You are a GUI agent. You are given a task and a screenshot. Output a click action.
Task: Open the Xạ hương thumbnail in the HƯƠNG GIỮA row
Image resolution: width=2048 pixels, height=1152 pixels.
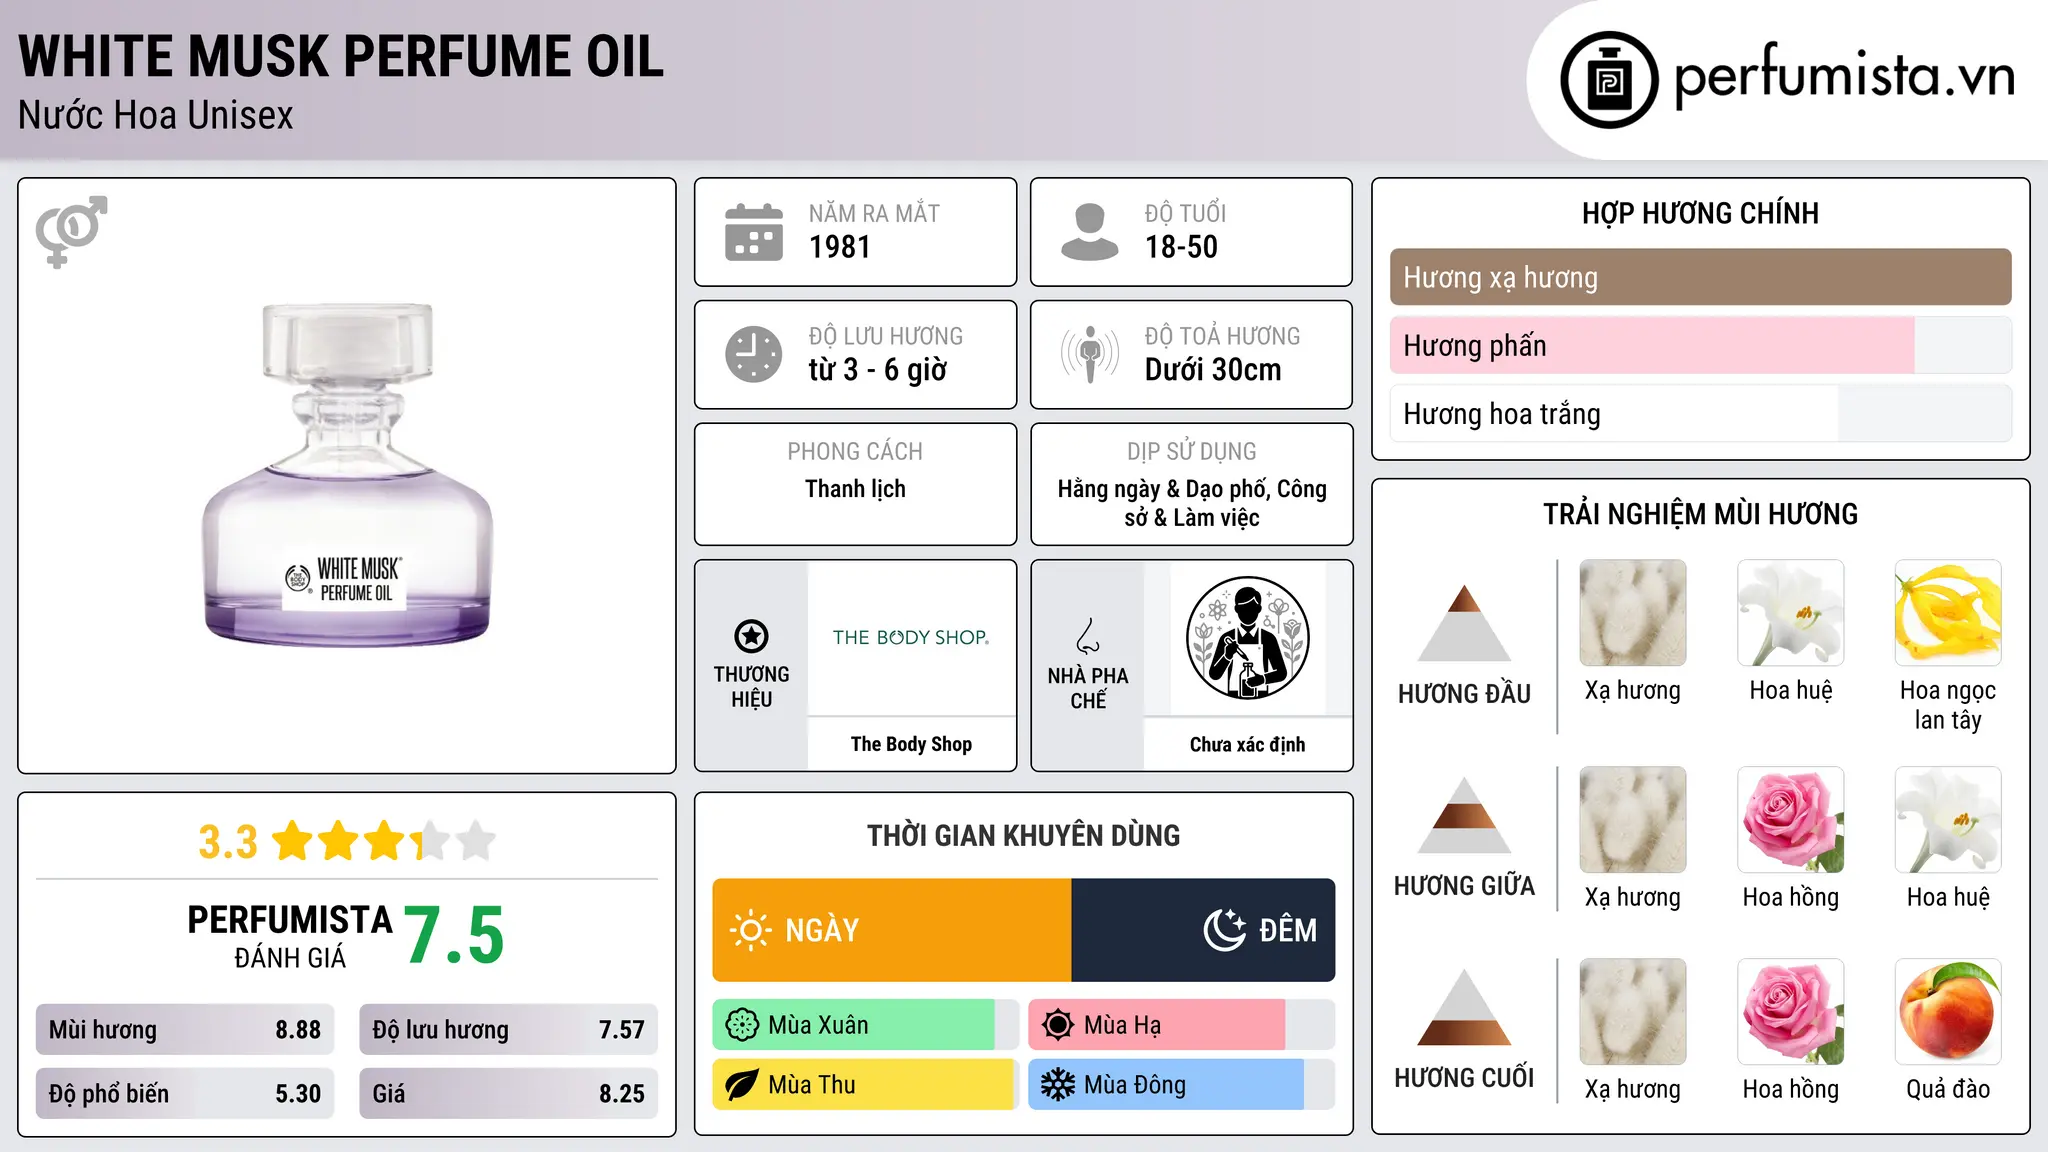1633,820
